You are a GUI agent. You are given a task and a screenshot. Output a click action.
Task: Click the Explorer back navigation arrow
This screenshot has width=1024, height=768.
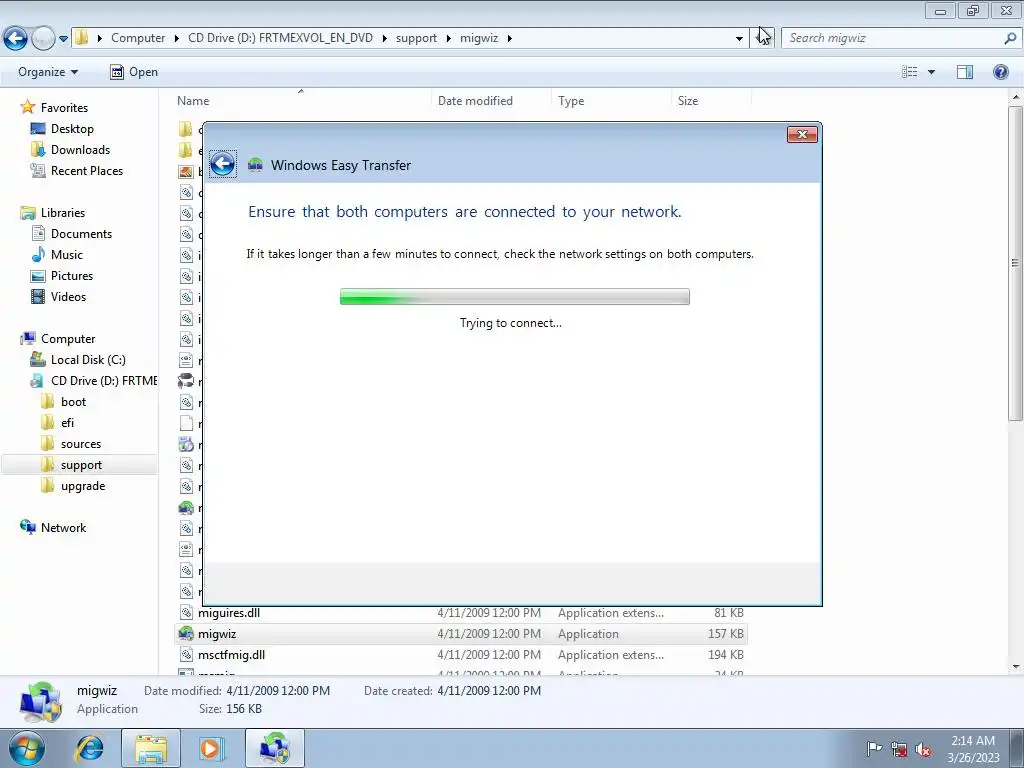pos(16,39)
